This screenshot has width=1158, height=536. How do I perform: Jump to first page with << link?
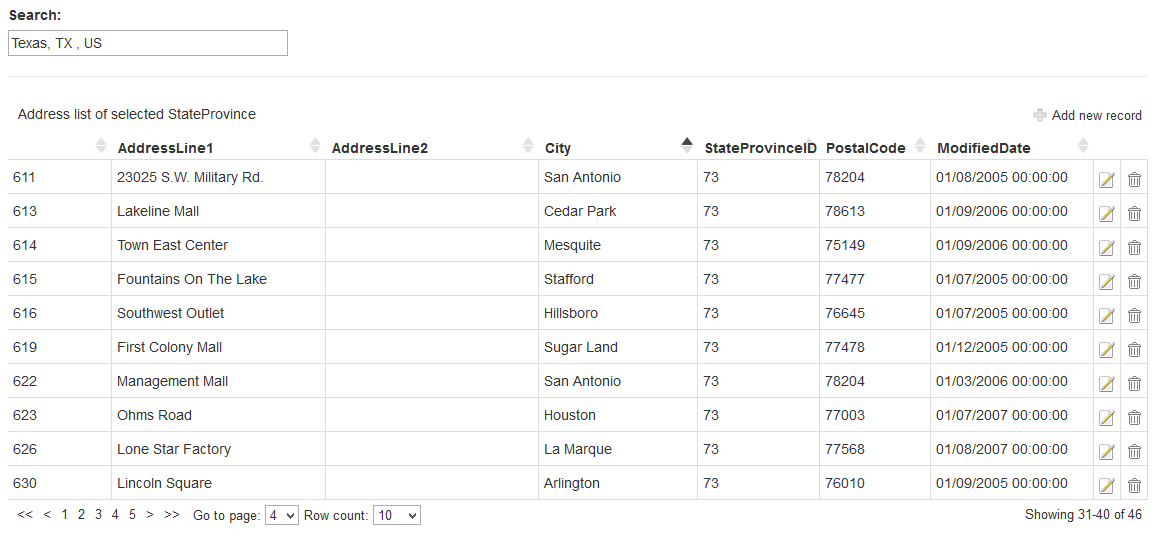(x=25, y=514)
